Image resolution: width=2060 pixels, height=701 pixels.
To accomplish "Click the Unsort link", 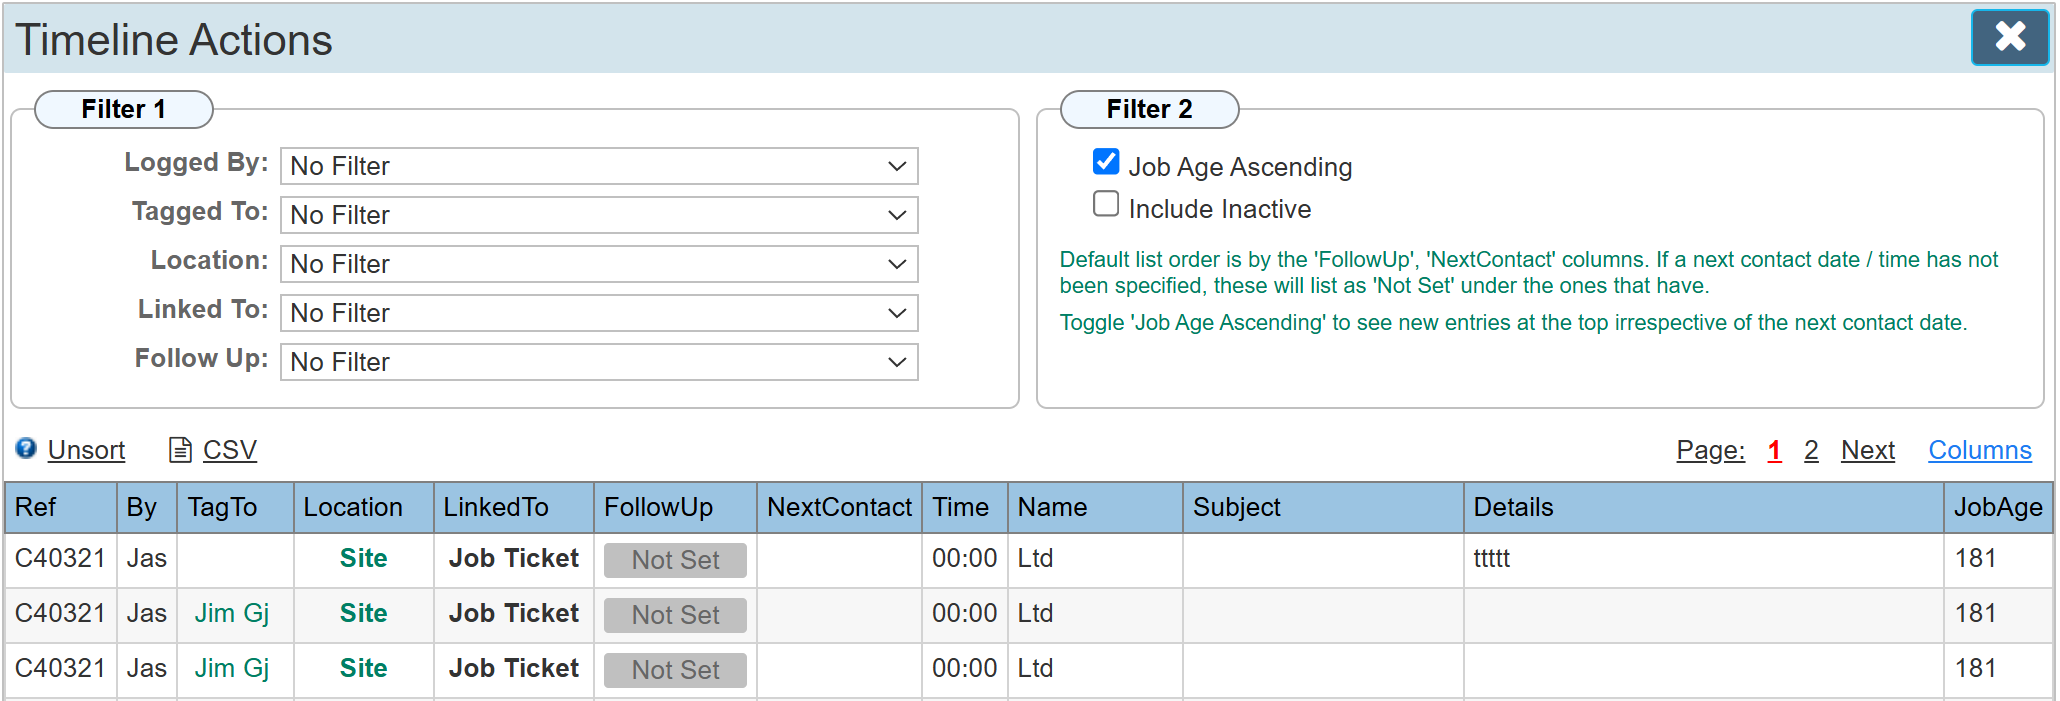I will coord(86,450).
